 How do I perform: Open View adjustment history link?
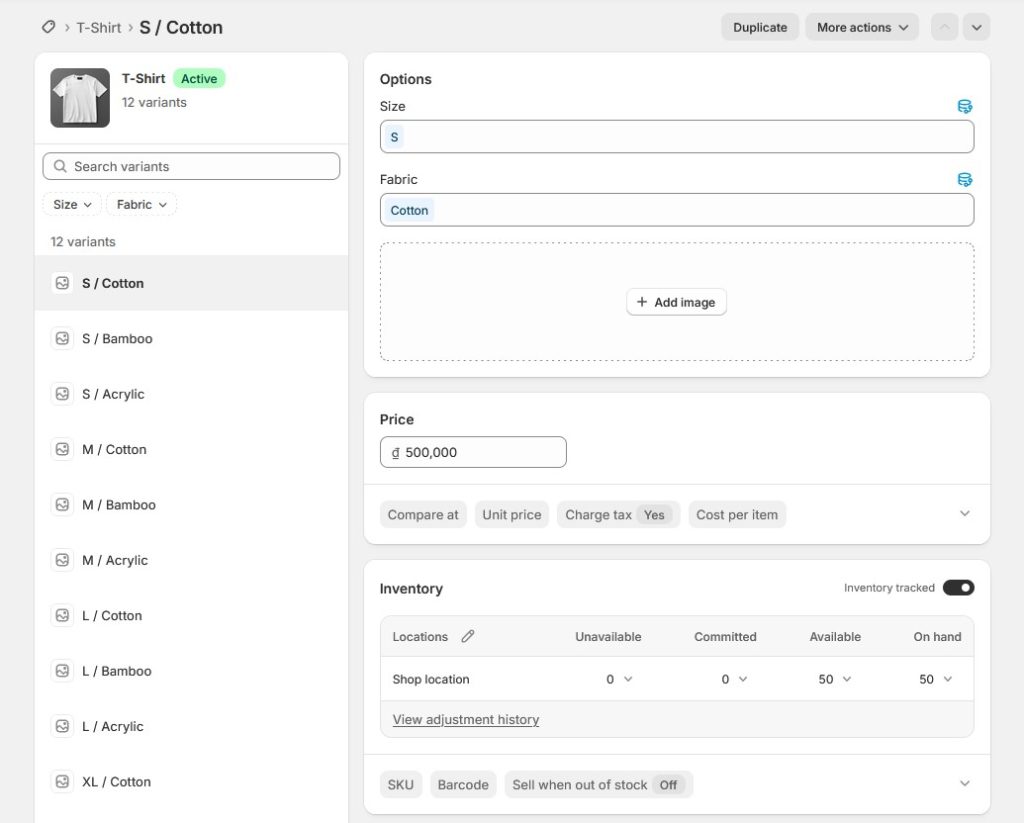coord(465,720)
